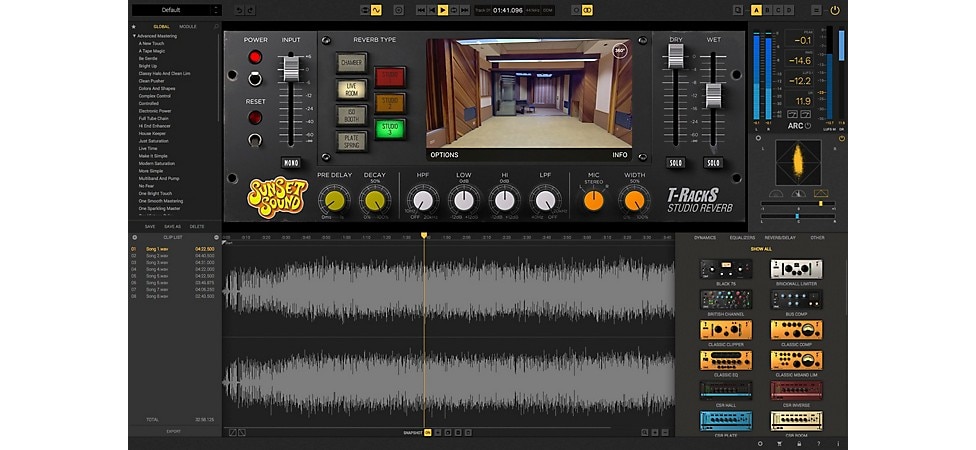Select the highlighted waveform view icon
This screenshot has height=450, width=976.
[x=376, y=10]
